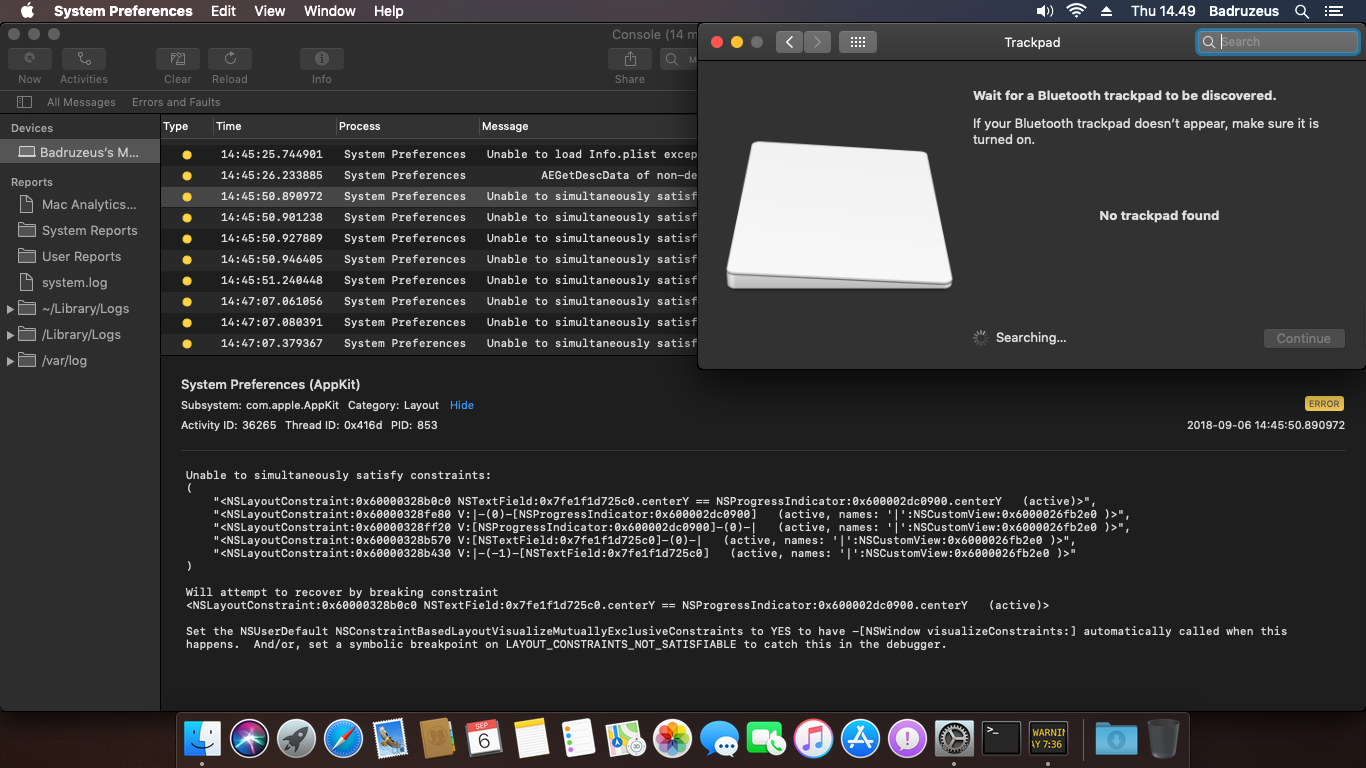Expand the ~/Library/Logs folder
Viewport: 1366px width, 768px height.
(x=10, y=308)
